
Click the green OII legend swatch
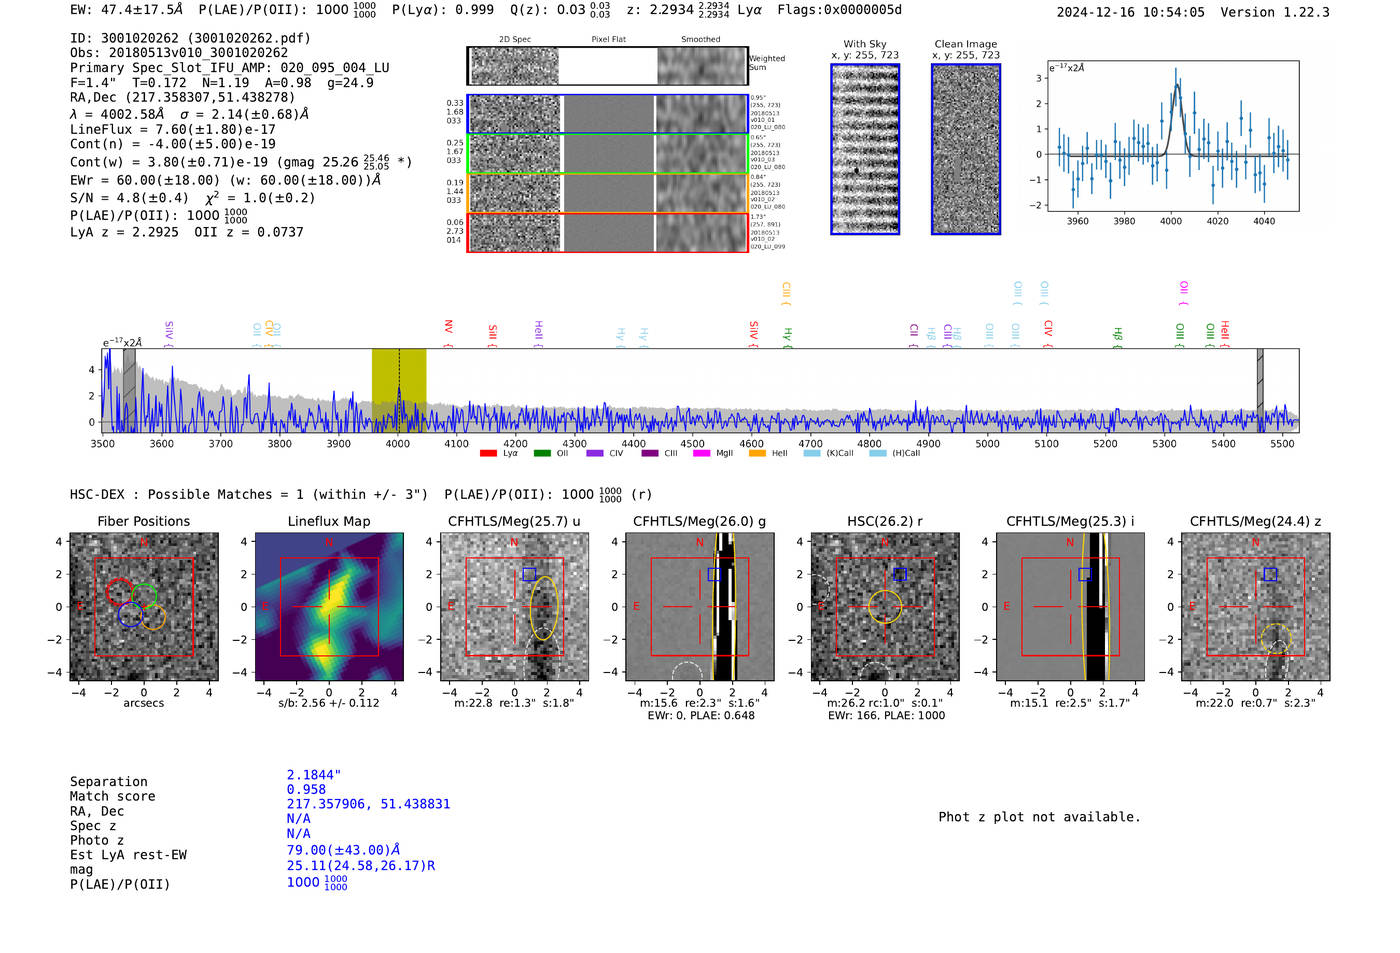542,454
